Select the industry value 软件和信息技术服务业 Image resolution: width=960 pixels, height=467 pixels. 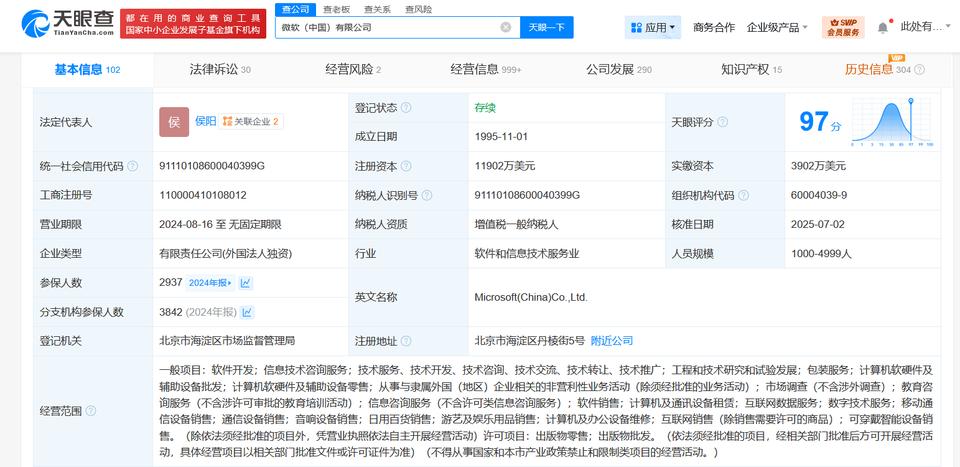pyautogui.click(x=527, y=253)
